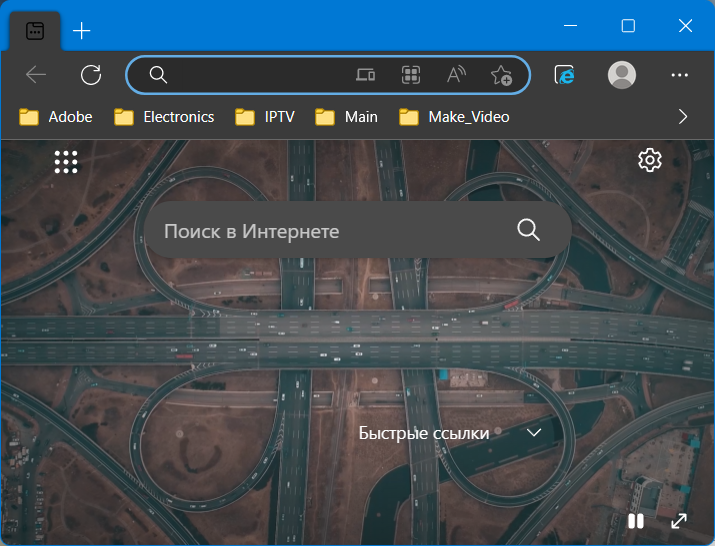The width and height of the screenshot is (715, 546).
Task: Click the Поиск в Интернете search box
Action: pyautogui.click(x=358, y=230)
